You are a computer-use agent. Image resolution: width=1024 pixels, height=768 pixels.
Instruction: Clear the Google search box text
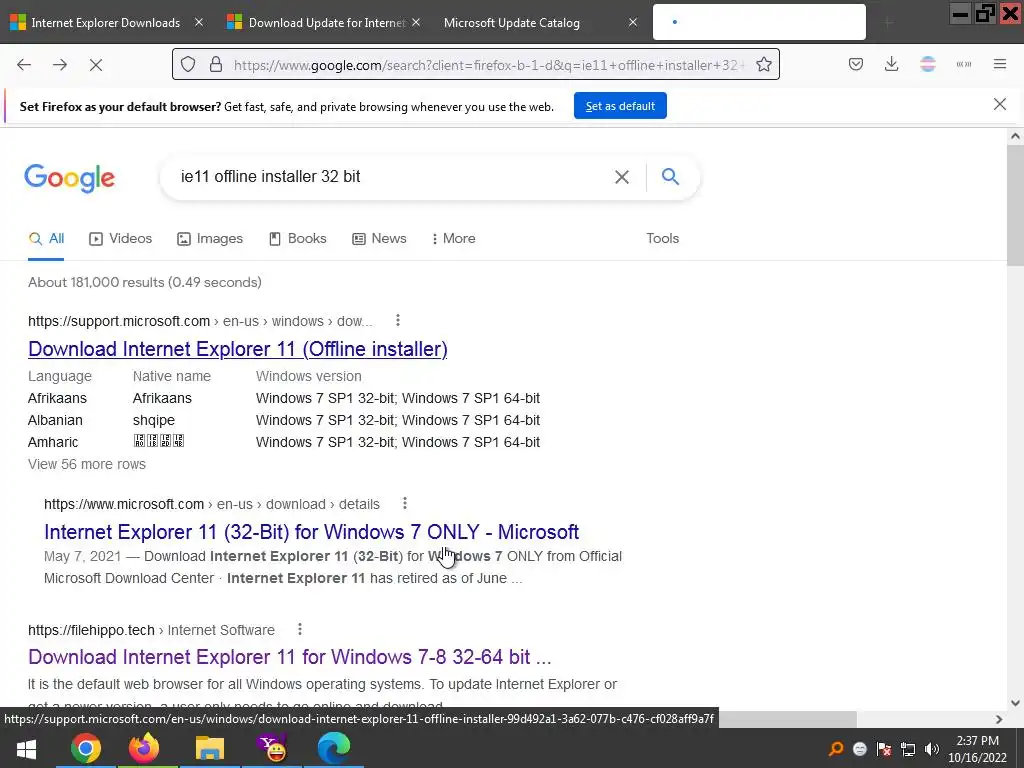tap(622, 177)
